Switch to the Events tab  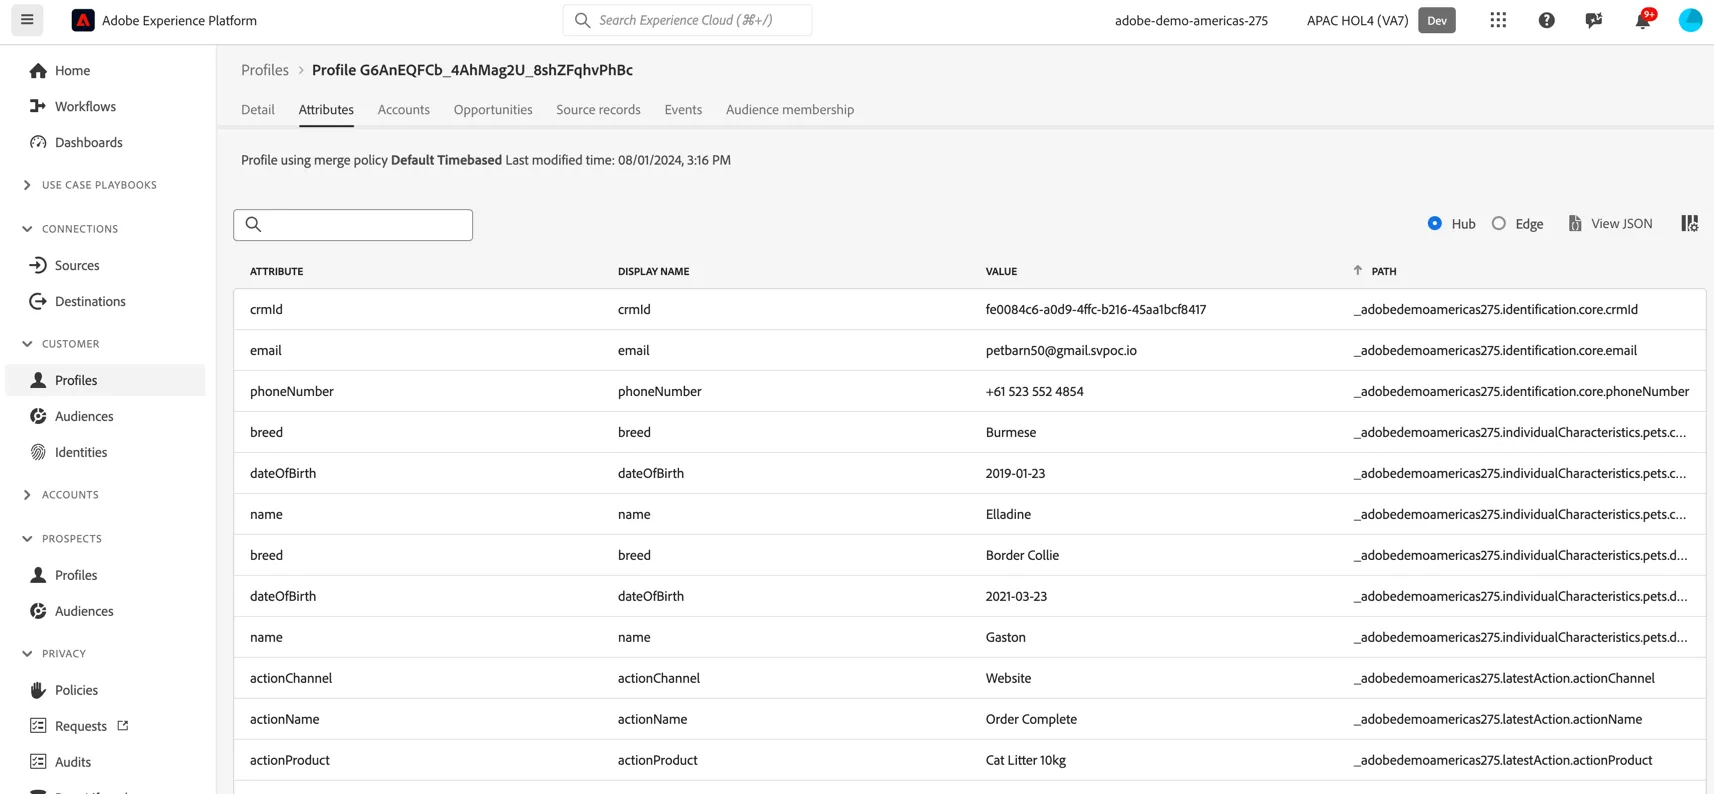pos(683,110)
